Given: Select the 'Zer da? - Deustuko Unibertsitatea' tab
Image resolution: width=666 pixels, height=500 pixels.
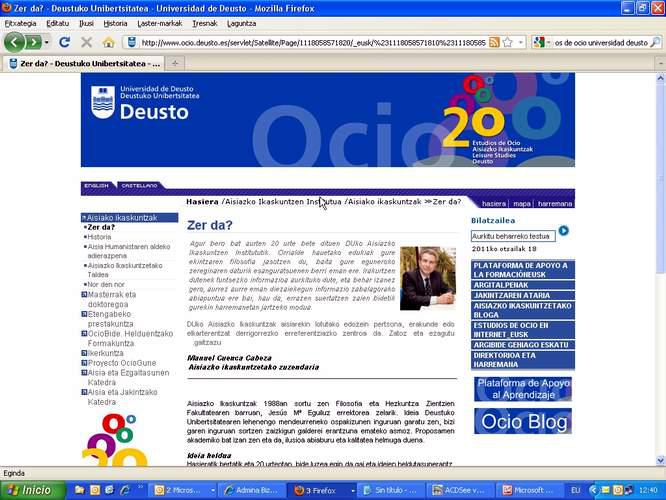Looking at the screenshot, I should (x=84, y=64).
